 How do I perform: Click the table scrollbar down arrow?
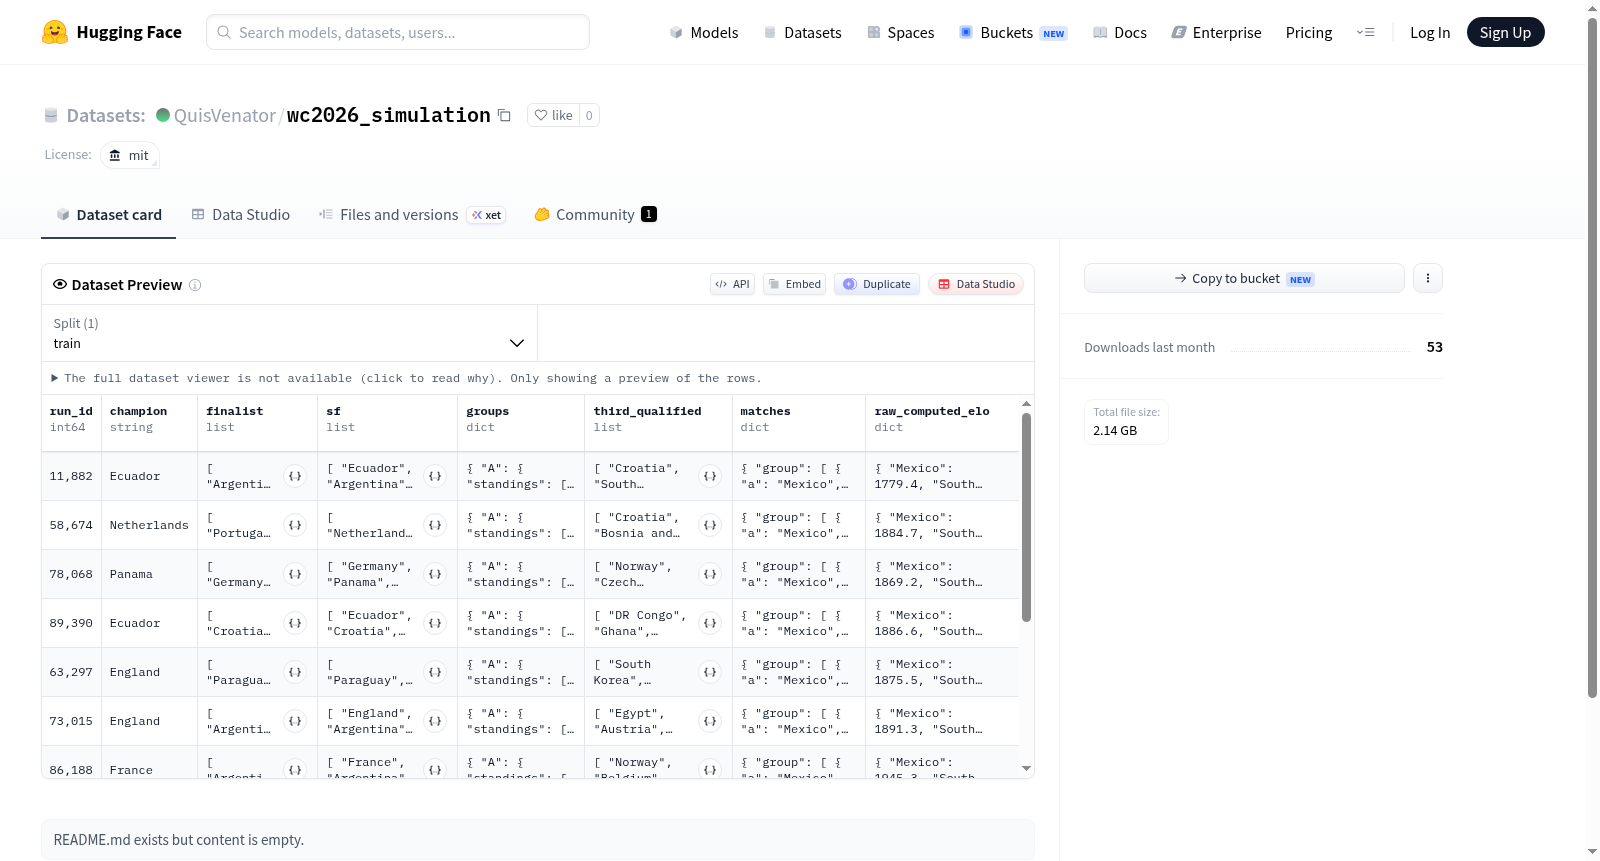click(1026, 769)
